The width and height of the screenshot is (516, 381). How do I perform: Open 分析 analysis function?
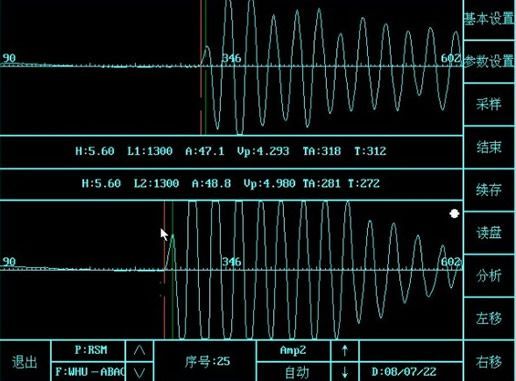click(489, 276)
